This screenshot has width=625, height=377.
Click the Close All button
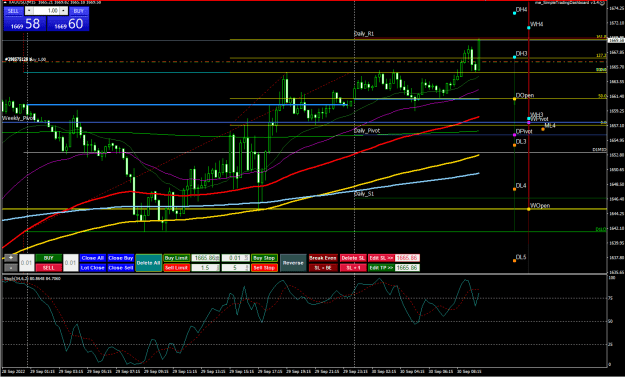point(92,258)
